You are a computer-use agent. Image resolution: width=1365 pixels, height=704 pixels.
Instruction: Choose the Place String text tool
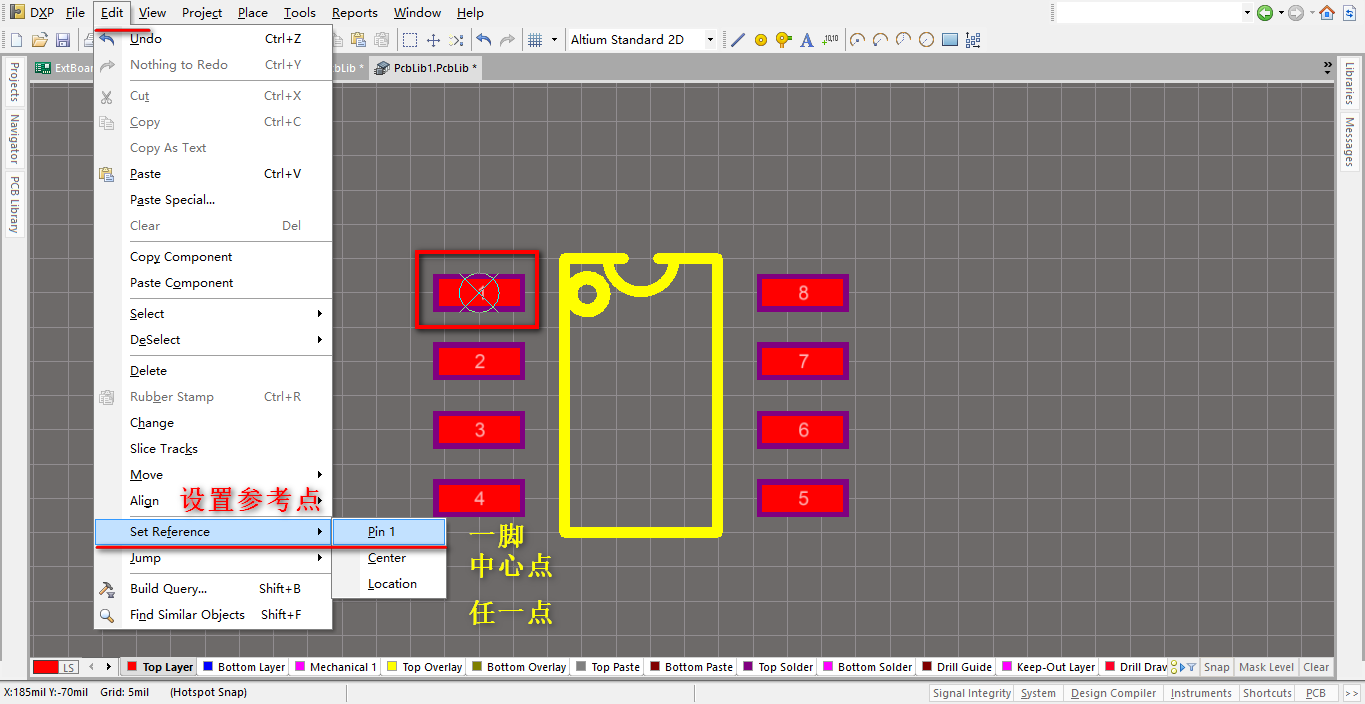click(807, 40)
